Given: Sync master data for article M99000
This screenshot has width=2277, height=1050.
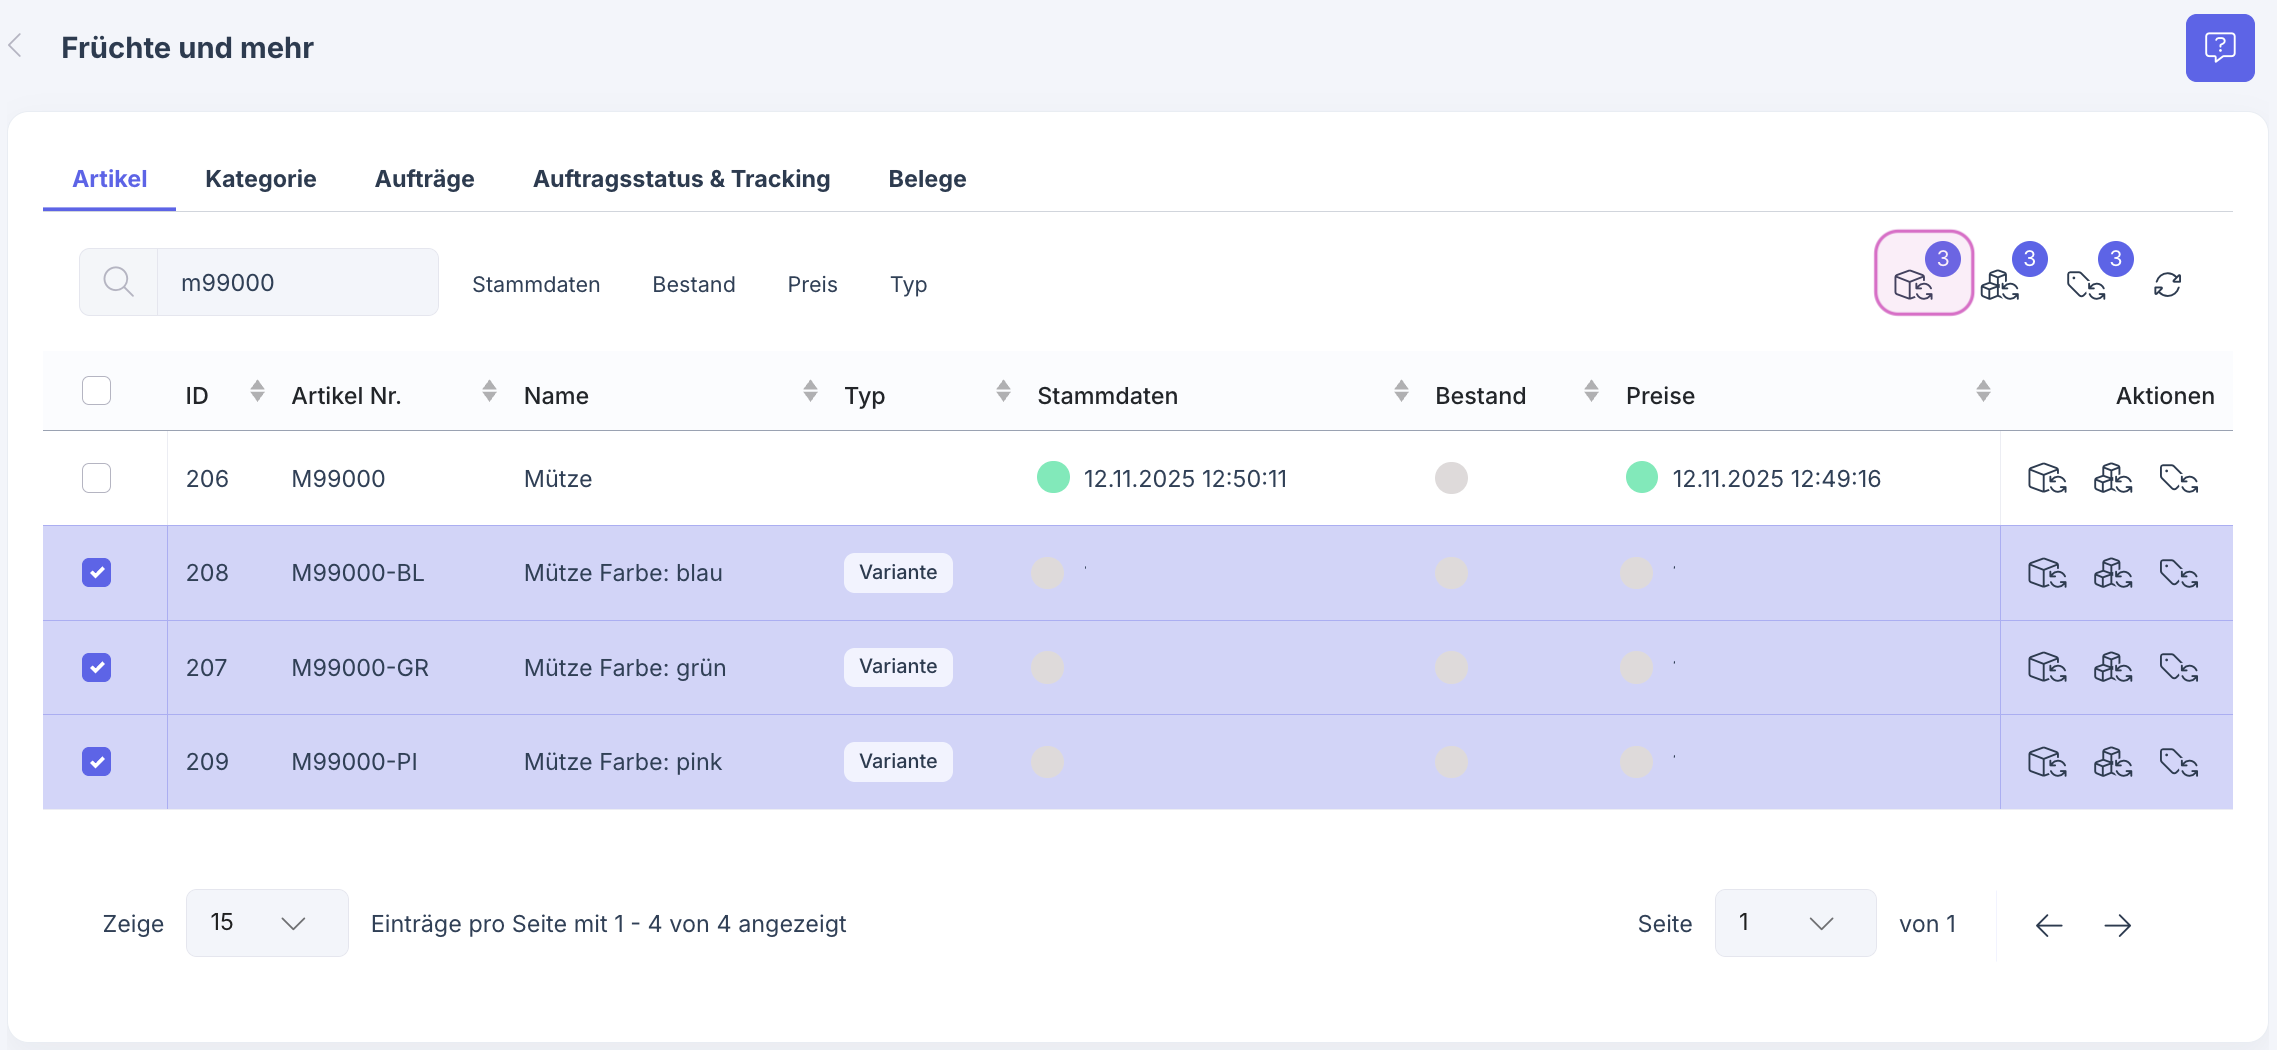Looking at the screenshot, I should pyautogui.click(x=2047, y=479).
